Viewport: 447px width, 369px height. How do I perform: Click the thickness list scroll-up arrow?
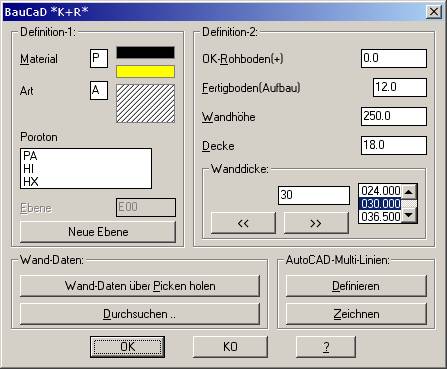coord(409,192)
